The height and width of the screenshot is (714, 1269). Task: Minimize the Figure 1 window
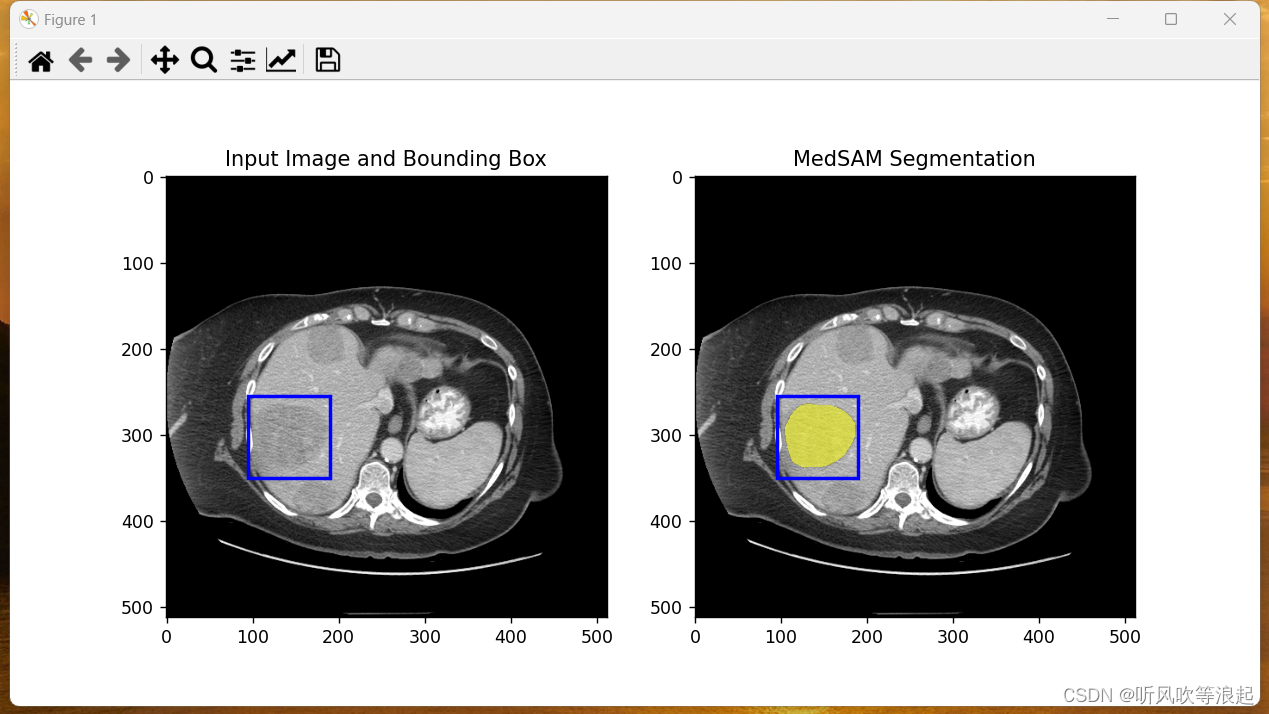coord(1112,19)
